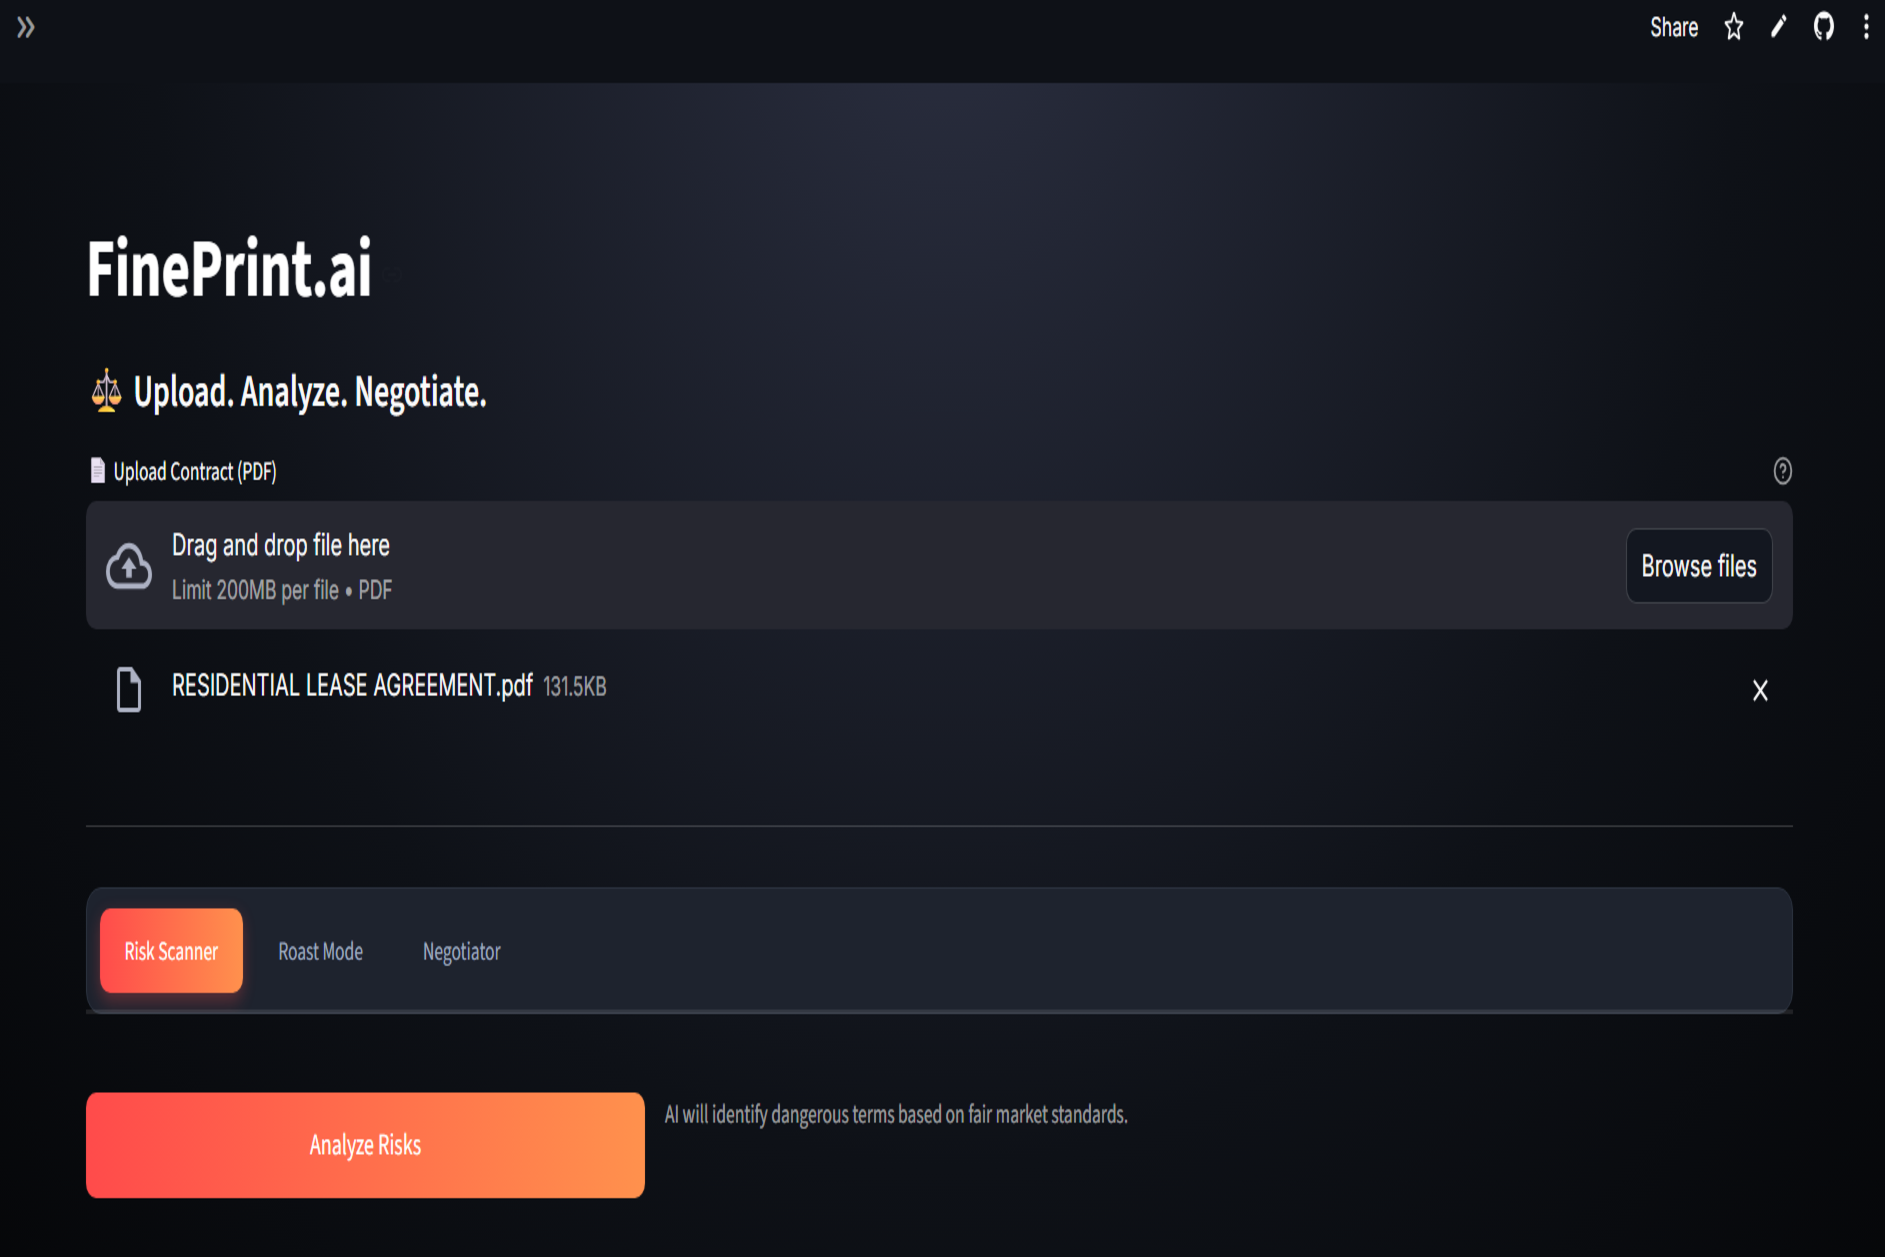This screenshot has height=1257, width=1885.
Task: Select the RESIDENTIAL LEASE AGREEMENT.pdf file name
Action: point(352,686)
